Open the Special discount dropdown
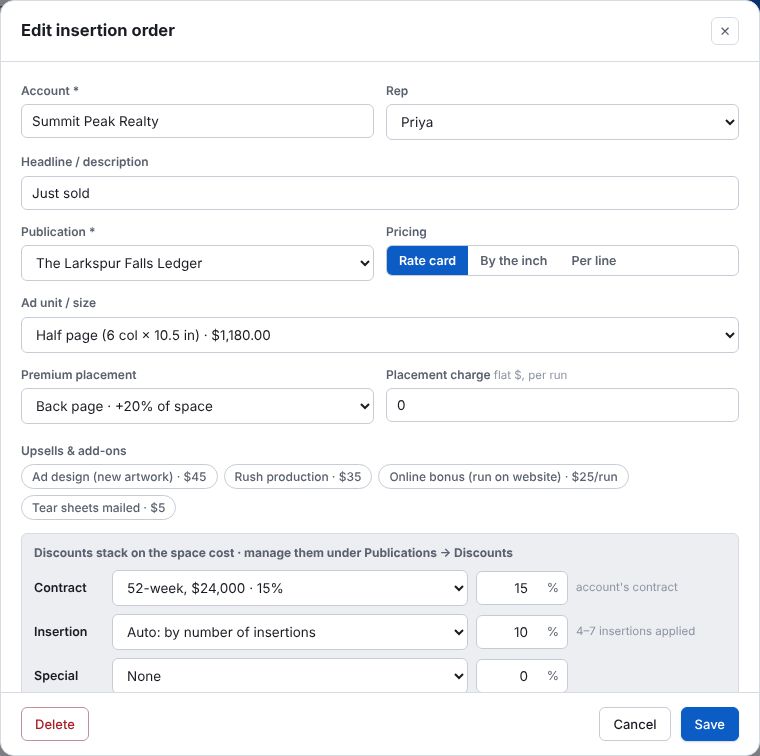Screen dimensions: 760x756 [x=290, y=676]
